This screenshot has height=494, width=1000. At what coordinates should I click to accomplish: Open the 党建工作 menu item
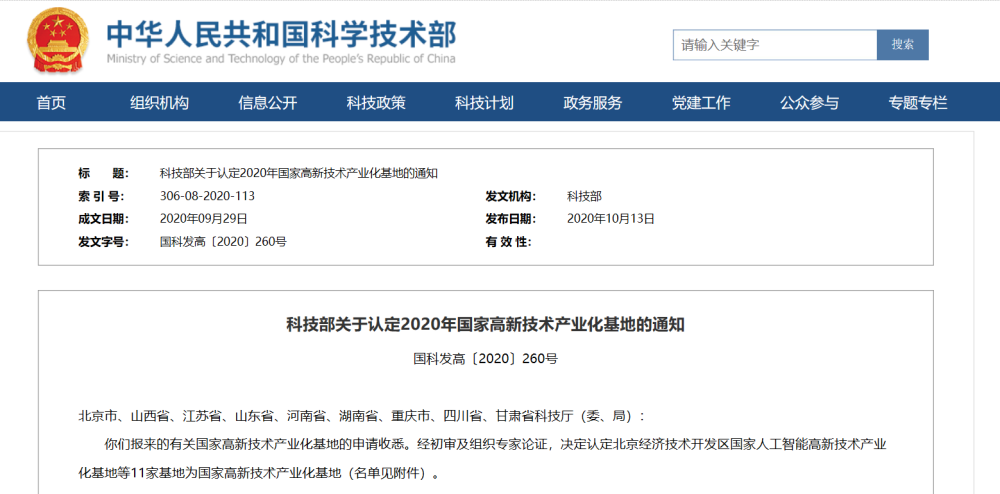[701, 102]
